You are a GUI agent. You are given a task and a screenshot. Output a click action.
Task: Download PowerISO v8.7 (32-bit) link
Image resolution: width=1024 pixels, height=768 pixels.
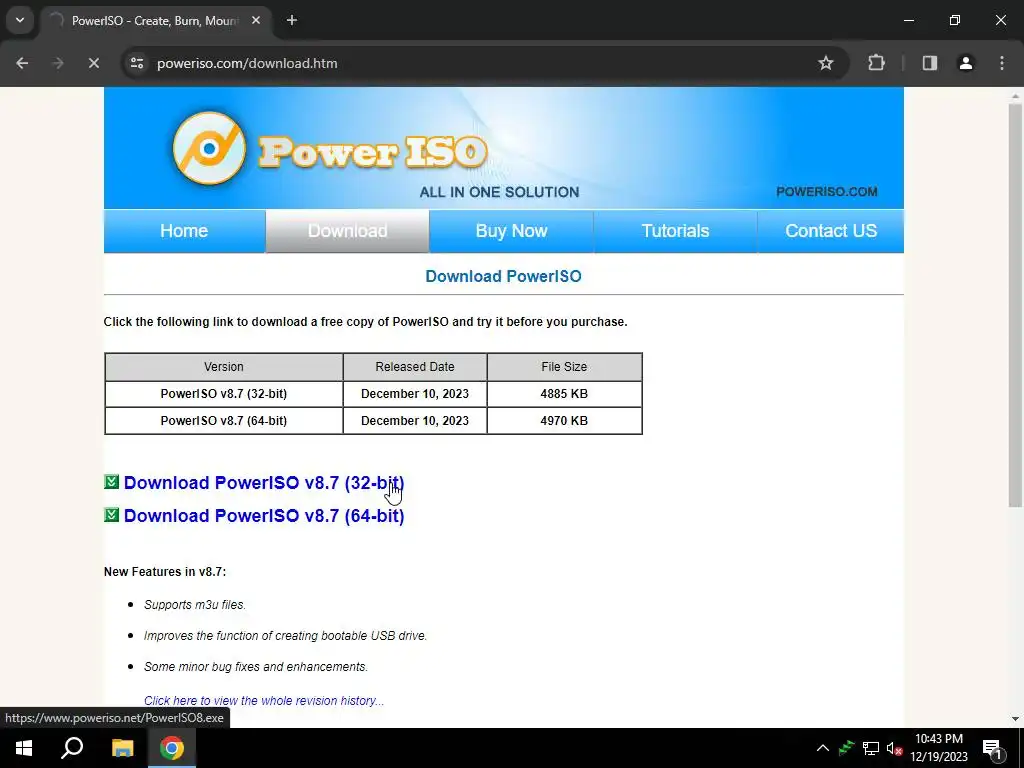click(x=264, y=483)
